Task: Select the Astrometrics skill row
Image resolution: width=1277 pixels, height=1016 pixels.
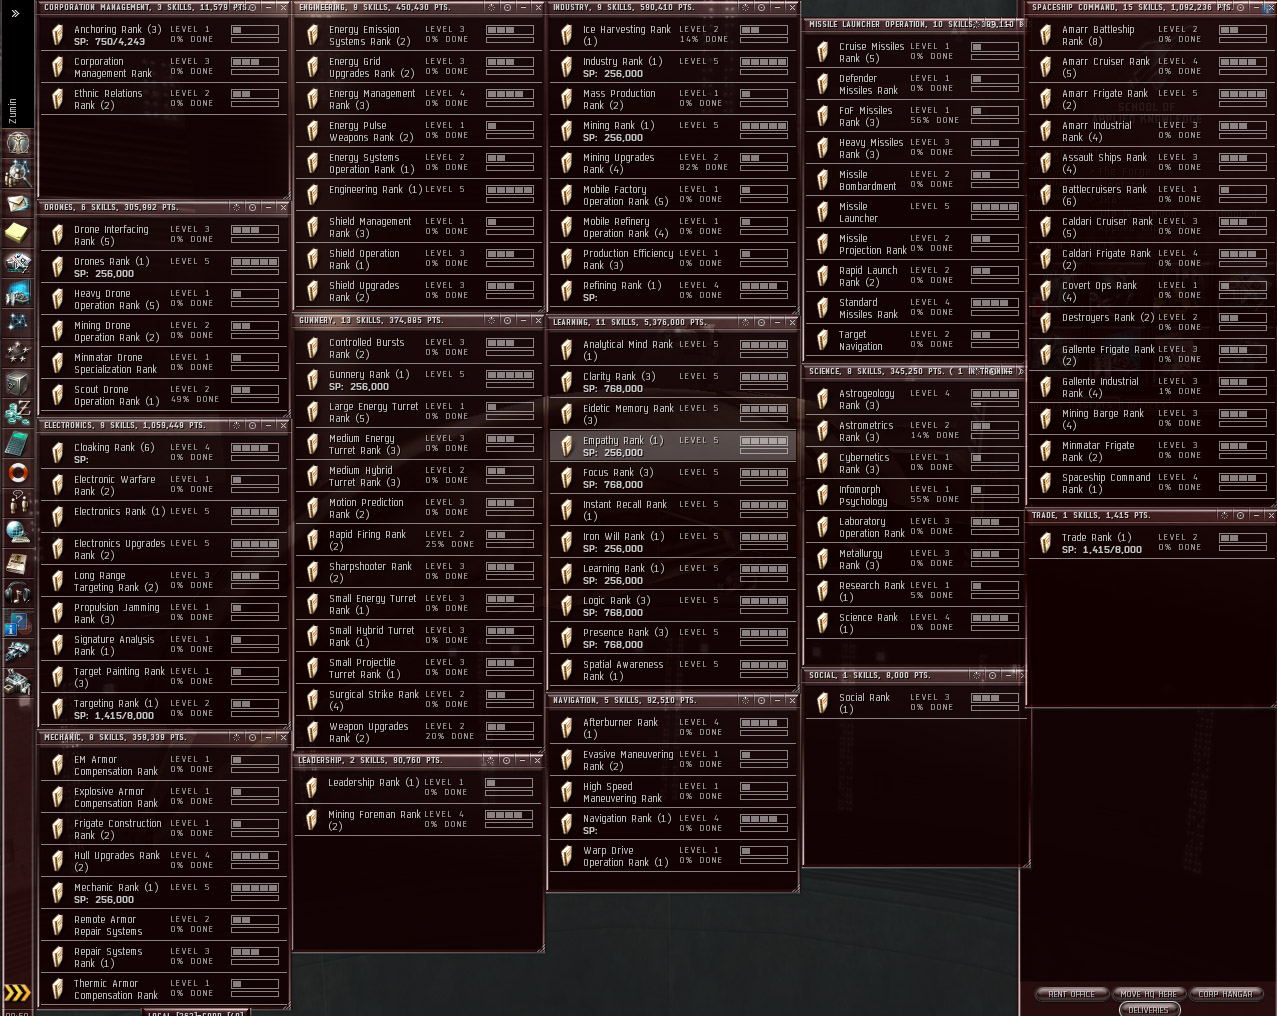Action: [x=914, y=431]
